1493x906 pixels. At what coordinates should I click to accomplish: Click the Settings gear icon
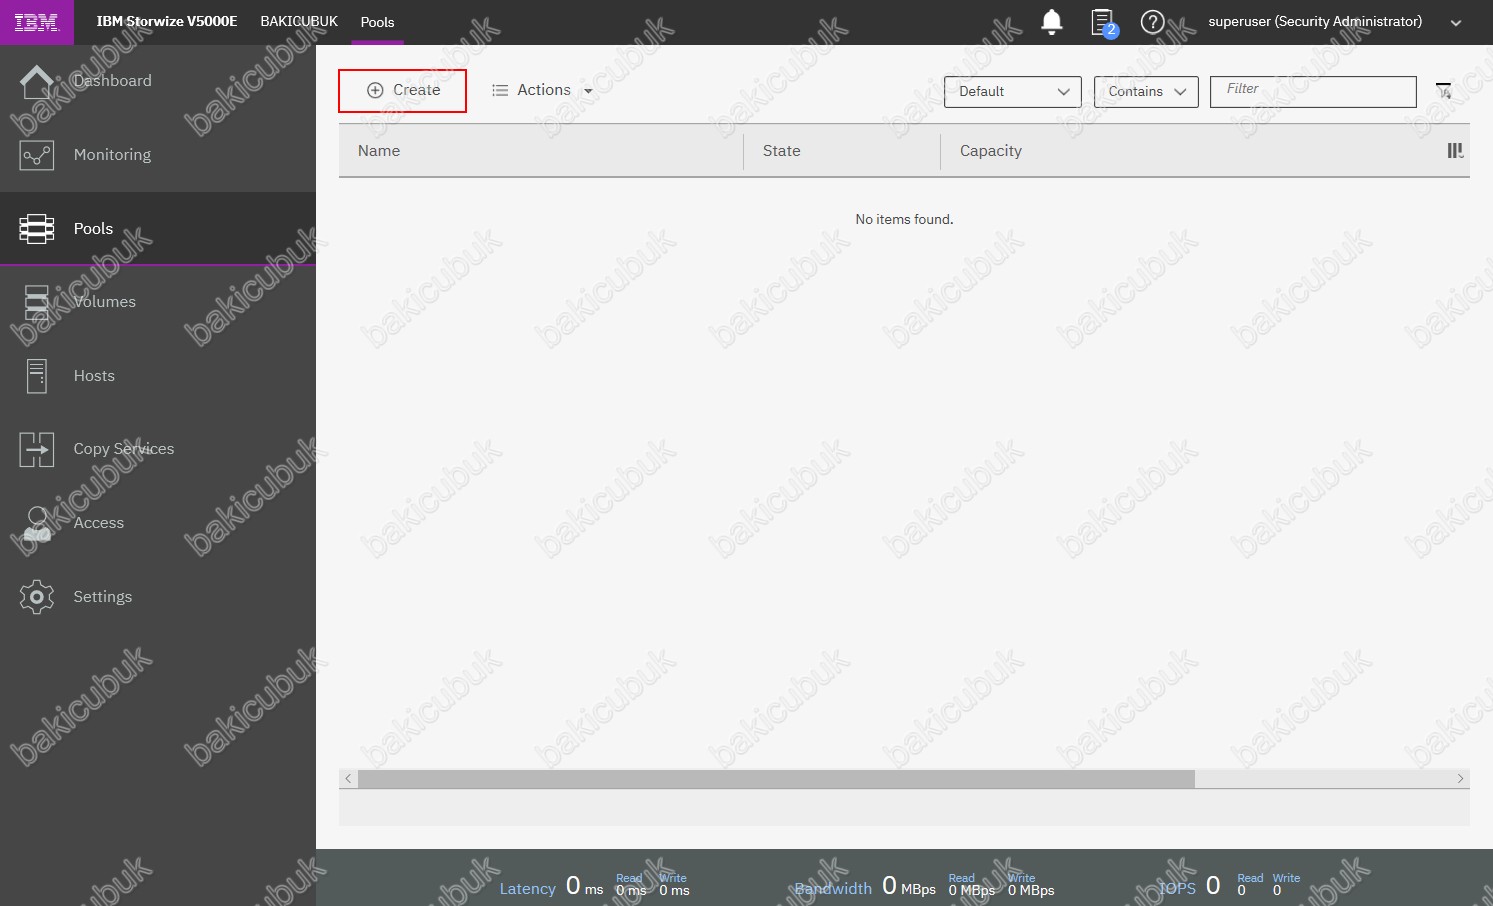pyautogui.click(x=37, y=597)
